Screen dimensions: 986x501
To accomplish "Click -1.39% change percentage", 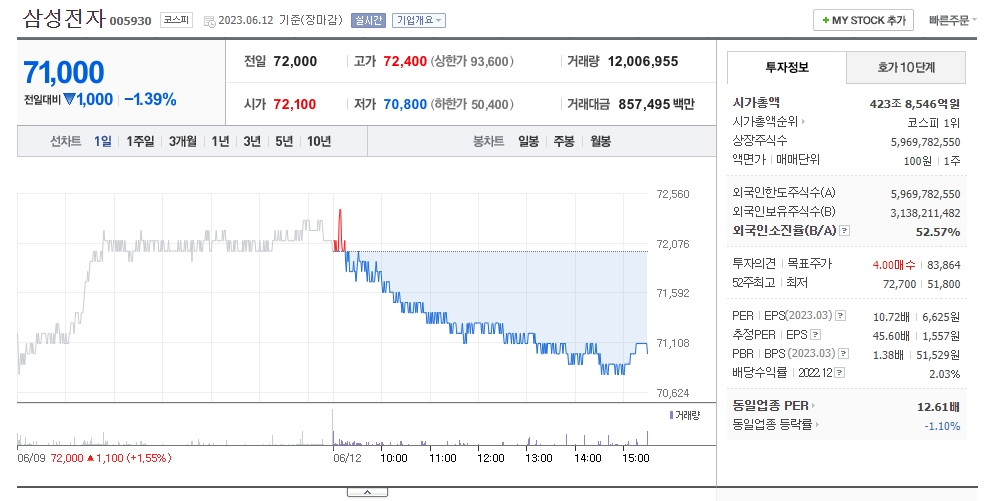I will click(150, 99).
